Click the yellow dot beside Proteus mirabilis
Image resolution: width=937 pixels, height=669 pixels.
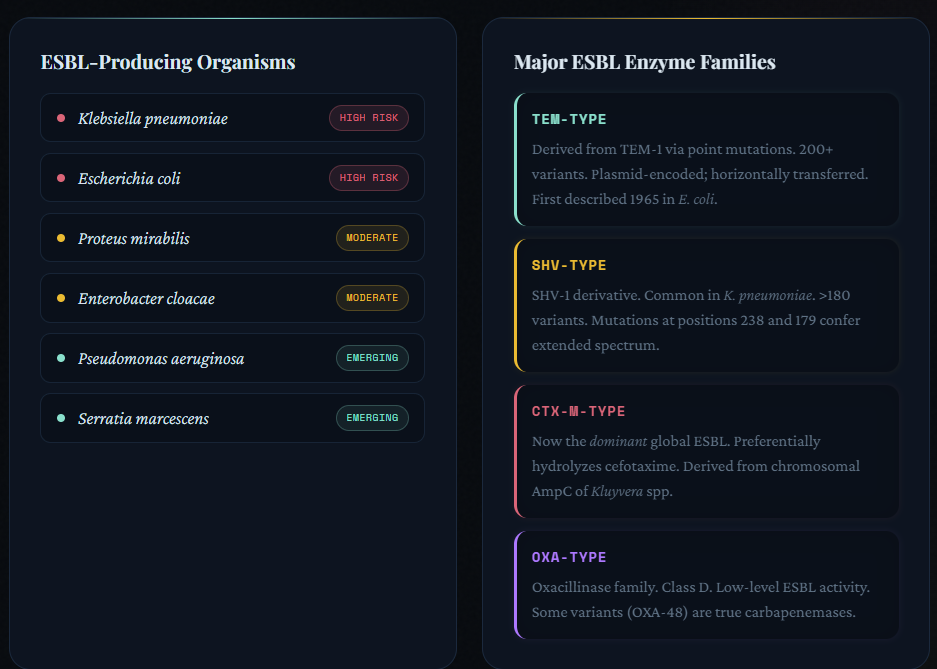click(61, 238)
